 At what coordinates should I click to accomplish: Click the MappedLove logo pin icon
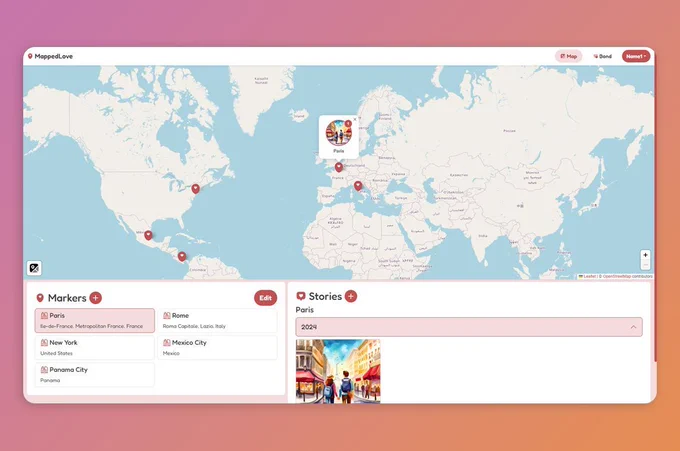coord(30,56)
